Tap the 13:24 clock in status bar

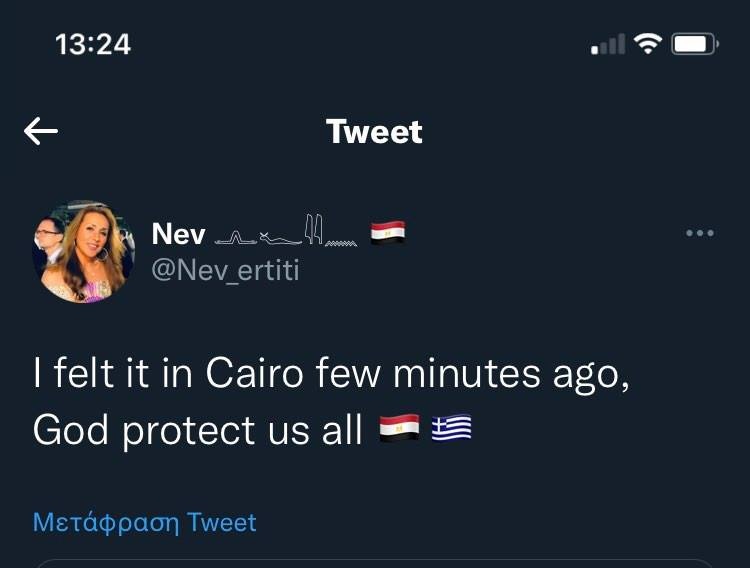(93, 44)
